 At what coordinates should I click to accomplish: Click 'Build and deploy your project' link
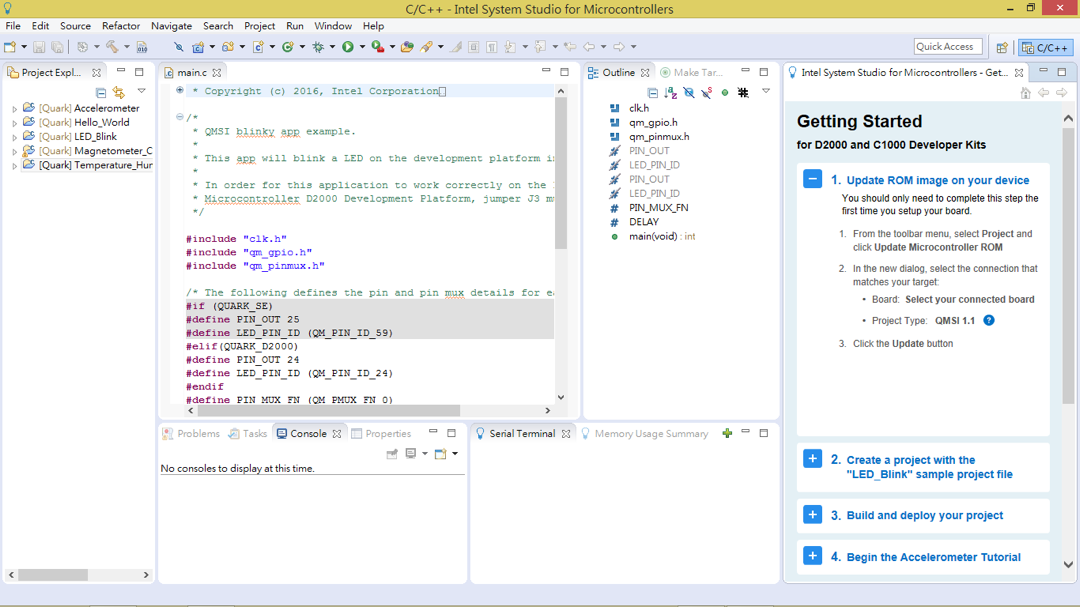(924, 515)
